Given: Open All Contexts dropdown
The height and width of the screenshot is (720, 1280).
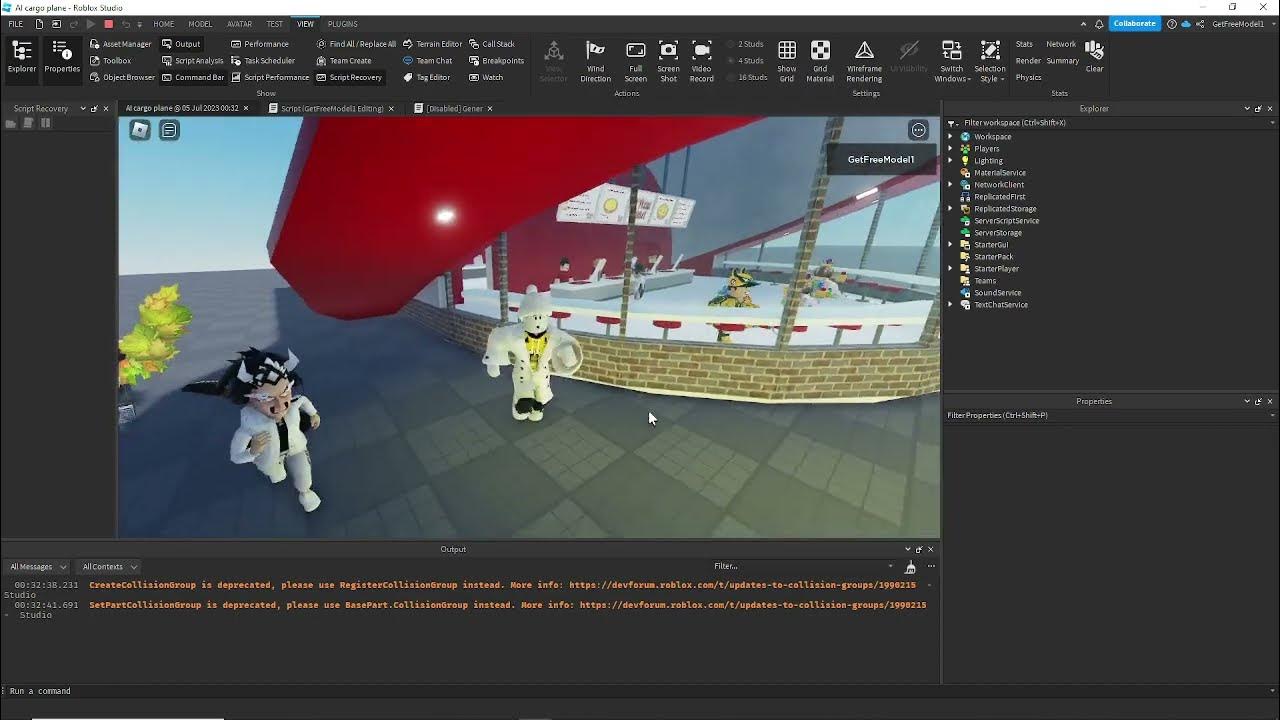Looking at the screenshot, I should pyautogui.click(x=109, y=567).
